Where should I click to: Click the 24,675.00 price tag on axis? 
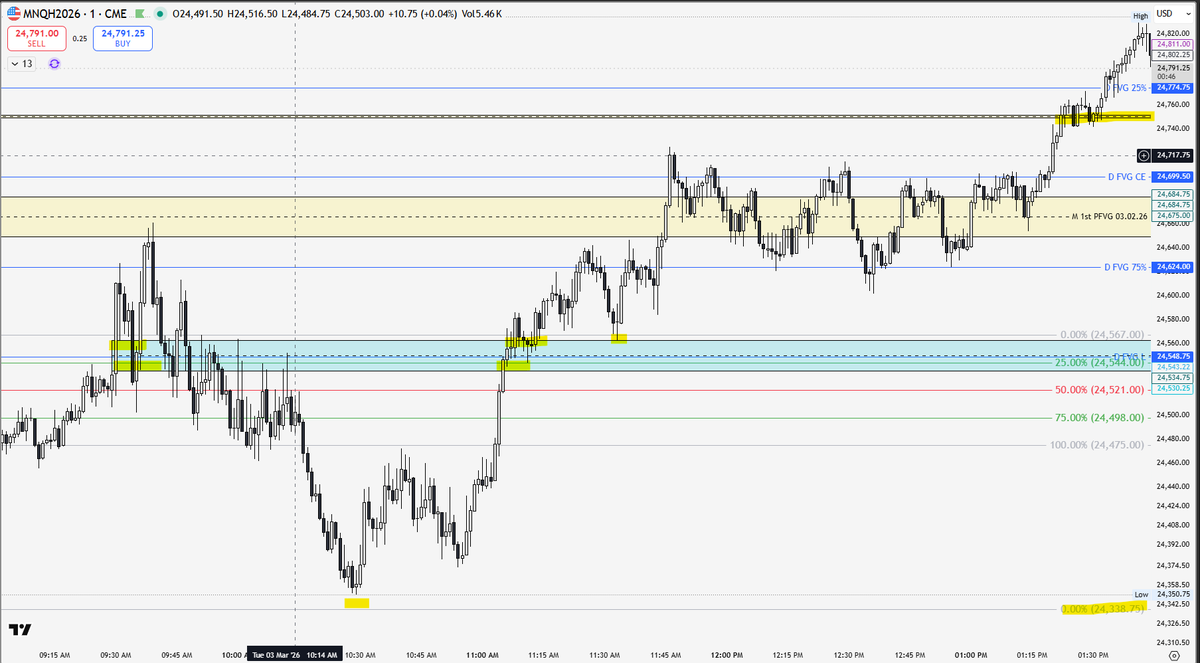pos(1172,216)
